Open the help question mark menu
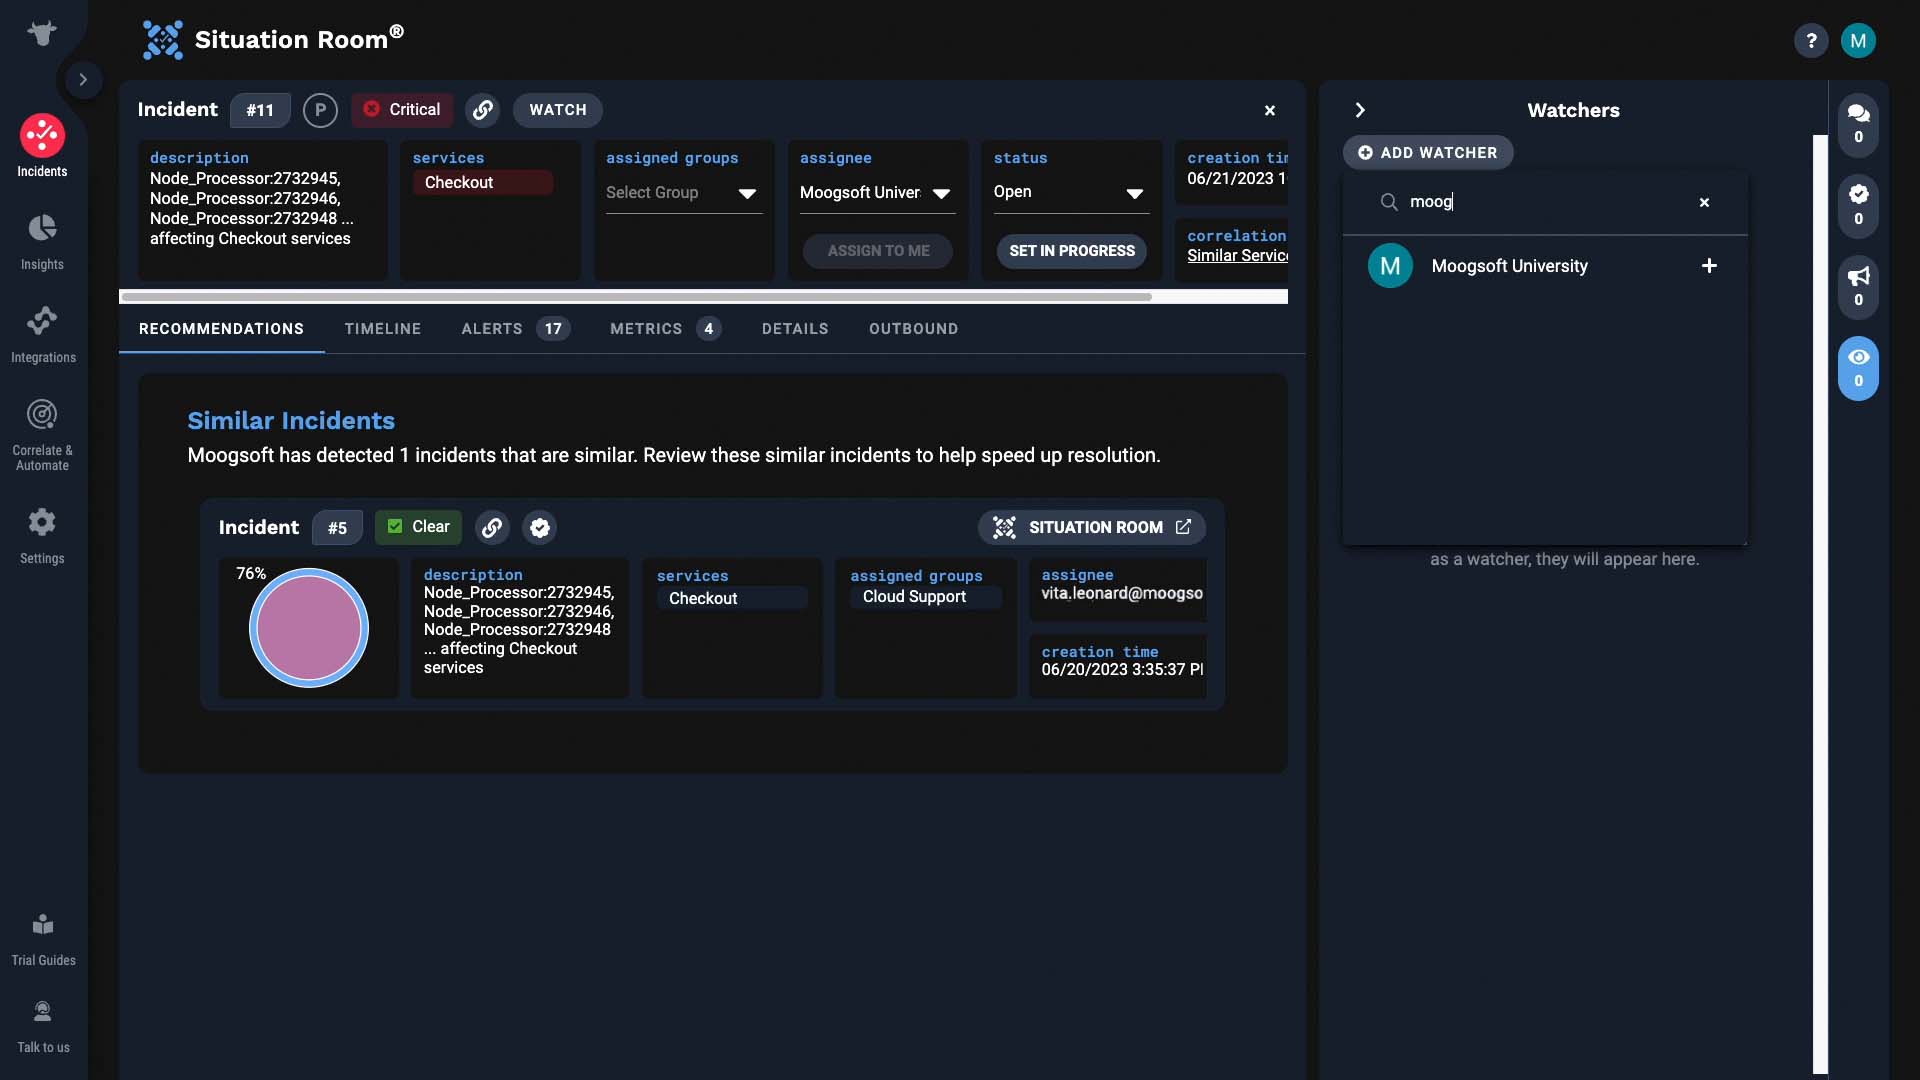This screenshot has height=1080, width=1920. (x=1810, y=41)
